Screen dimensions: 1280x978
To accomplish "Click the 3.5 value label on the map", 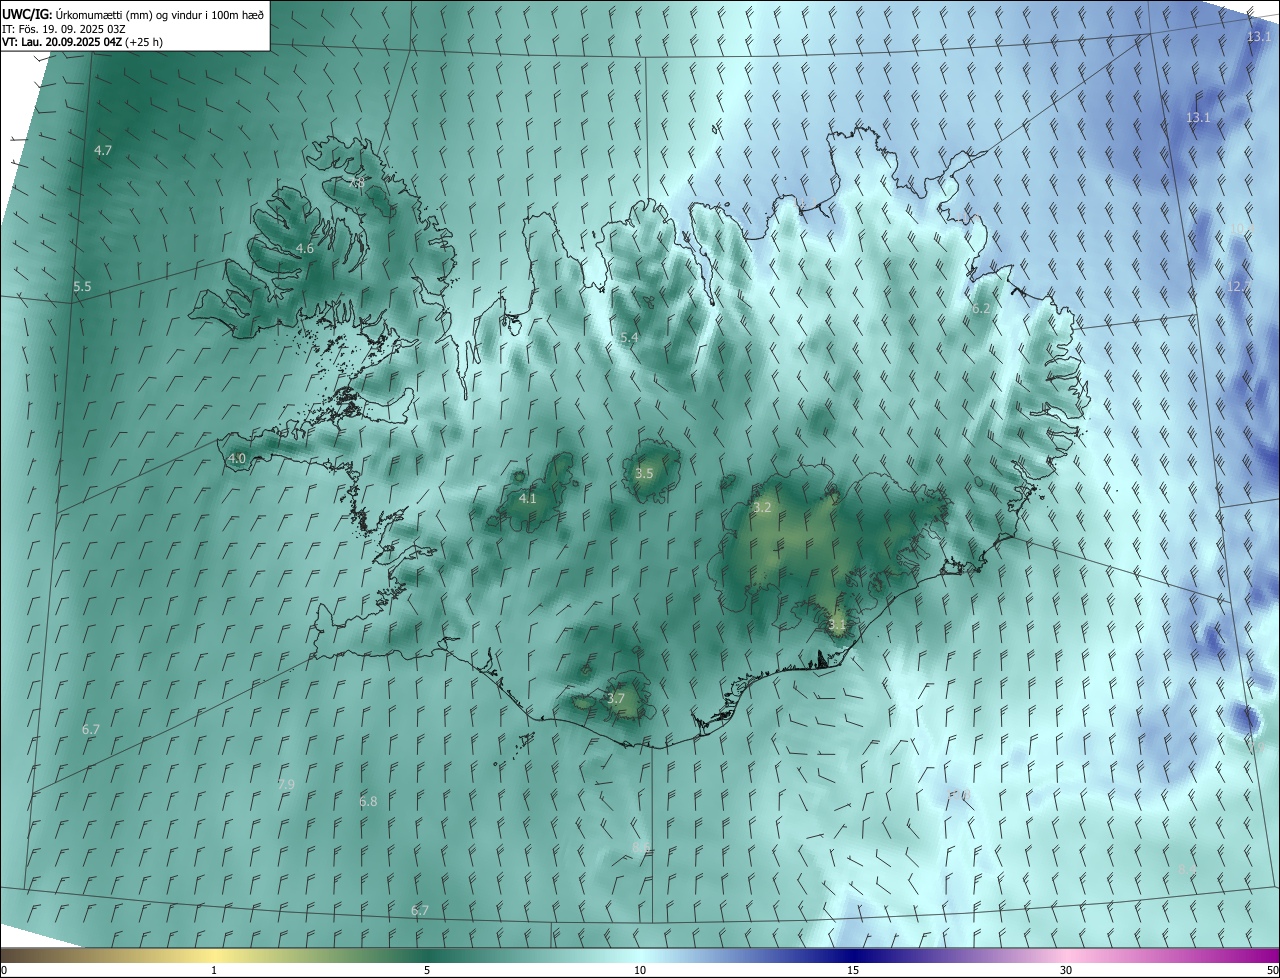I will (x=644, y=473).
